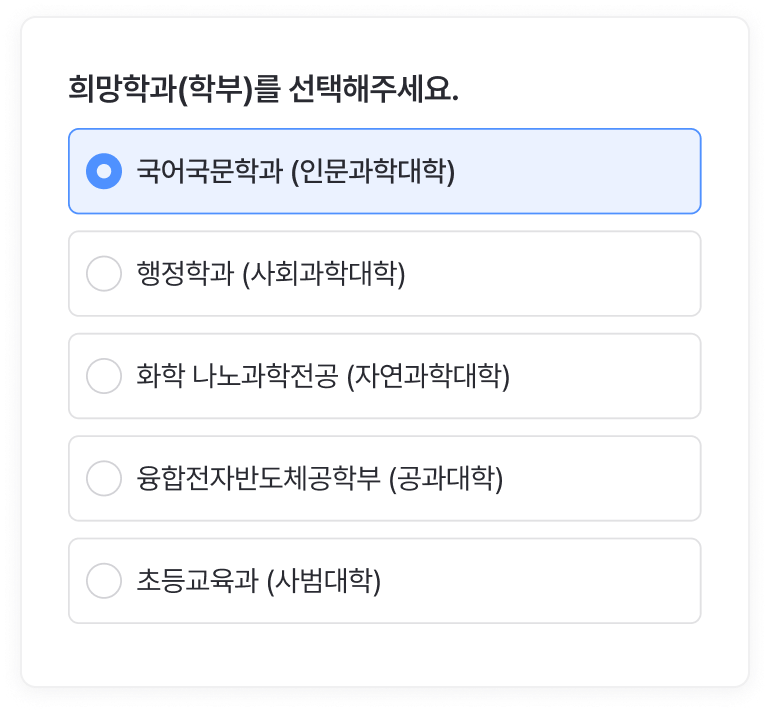The width and height of the screenshot is (770, 712).
Task: Click the 국어국문학과 (인문과학대학) label text
Action: click(296, 171)
